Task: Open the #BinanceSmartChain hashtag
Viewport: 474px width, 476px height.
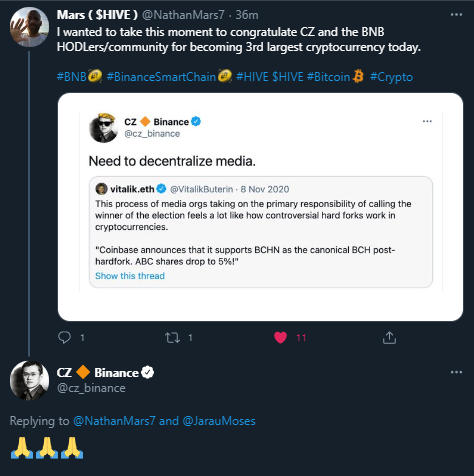Action: 161,77
